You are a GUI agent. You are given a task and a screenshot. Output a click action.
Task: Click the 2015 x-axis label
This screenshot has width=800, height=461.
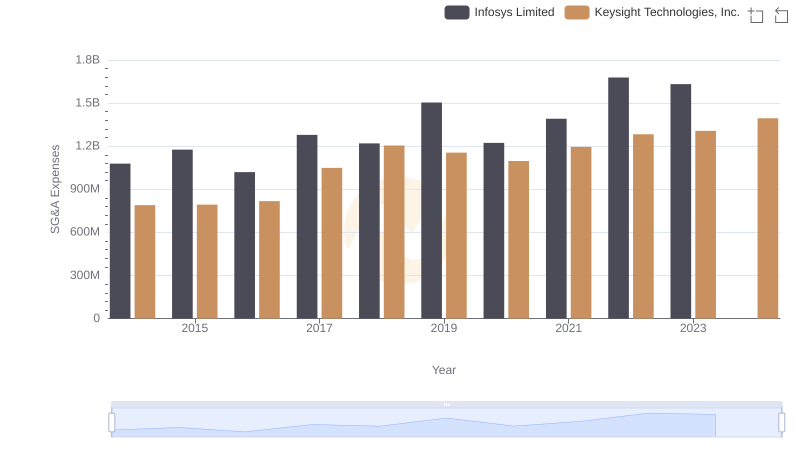click(195, 328)
